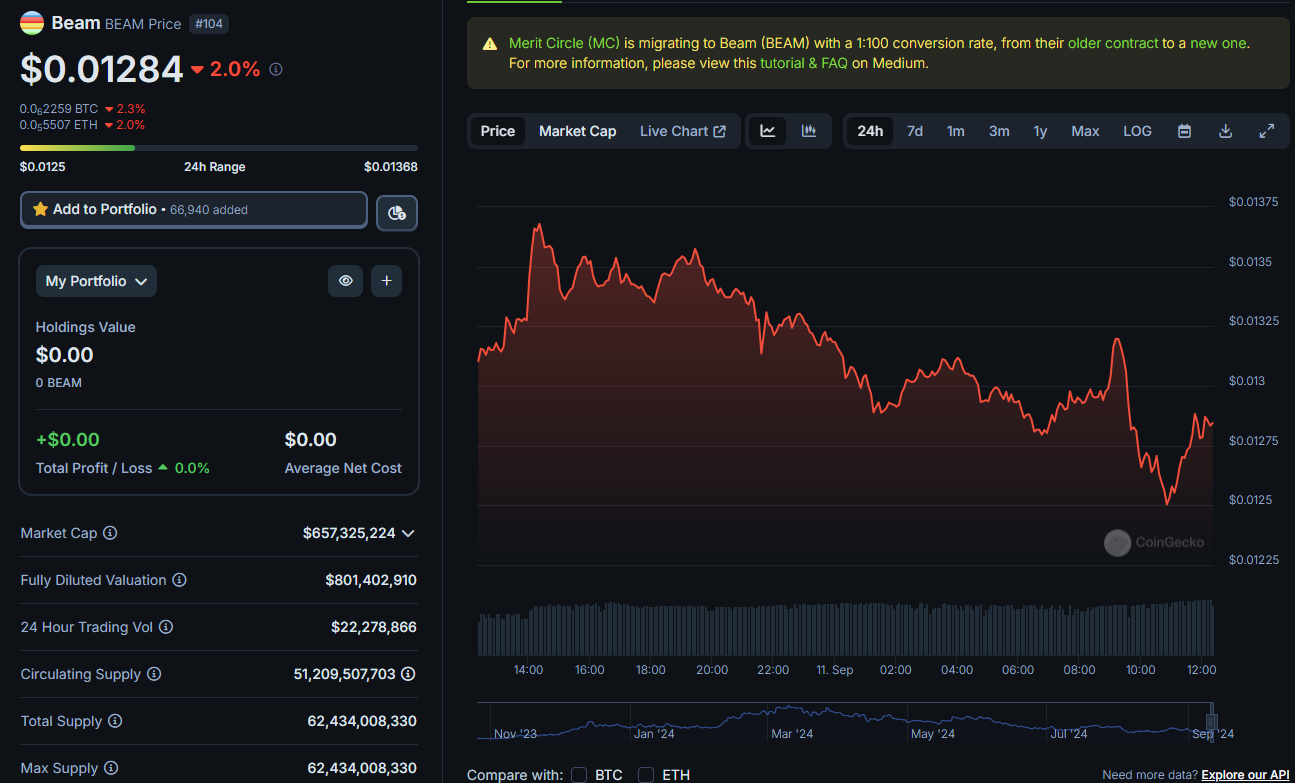Open the calendar date range picker
Screen dimensions: 1295x783
pos(1184,131)
